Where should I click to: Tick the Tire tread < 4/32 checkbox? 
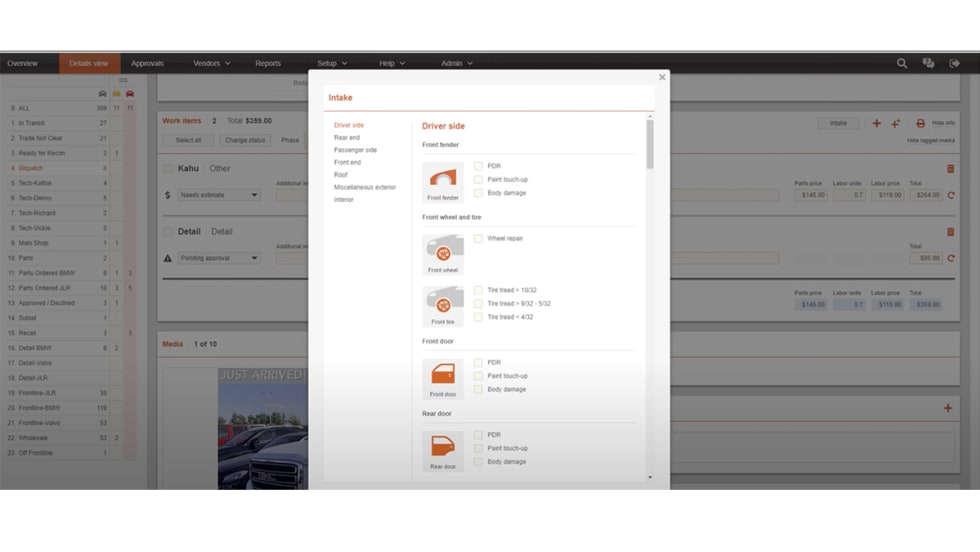pyautogui.click(x=478, y=317)
